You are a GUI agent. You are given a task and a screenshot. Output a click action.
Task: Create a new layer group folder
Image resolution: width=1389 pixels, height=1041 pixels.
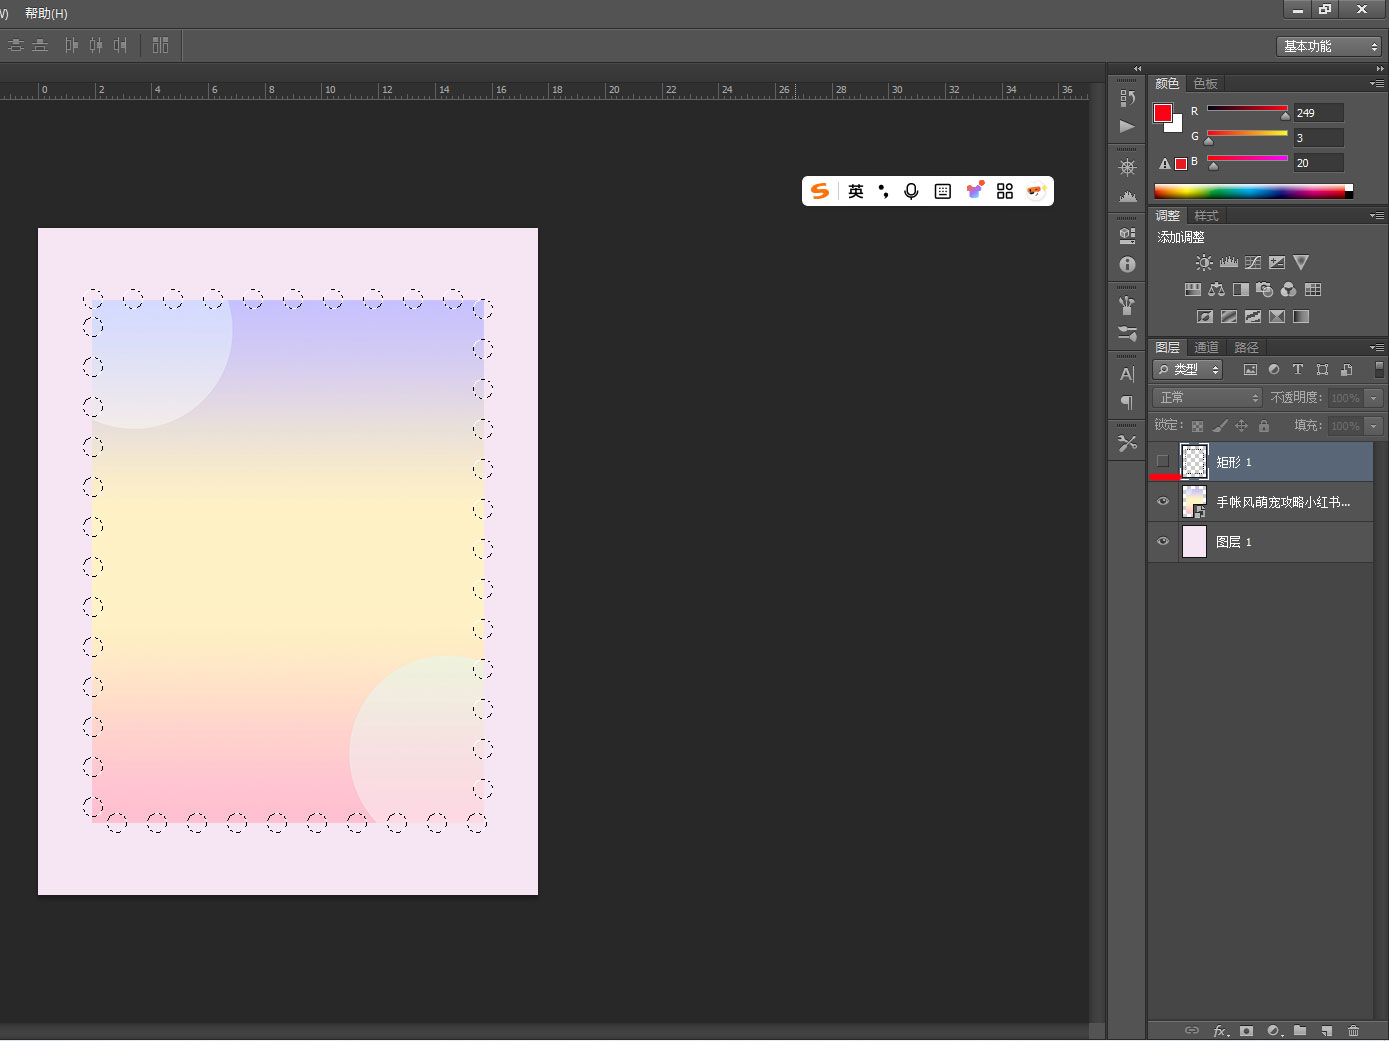(1299, 1030)
